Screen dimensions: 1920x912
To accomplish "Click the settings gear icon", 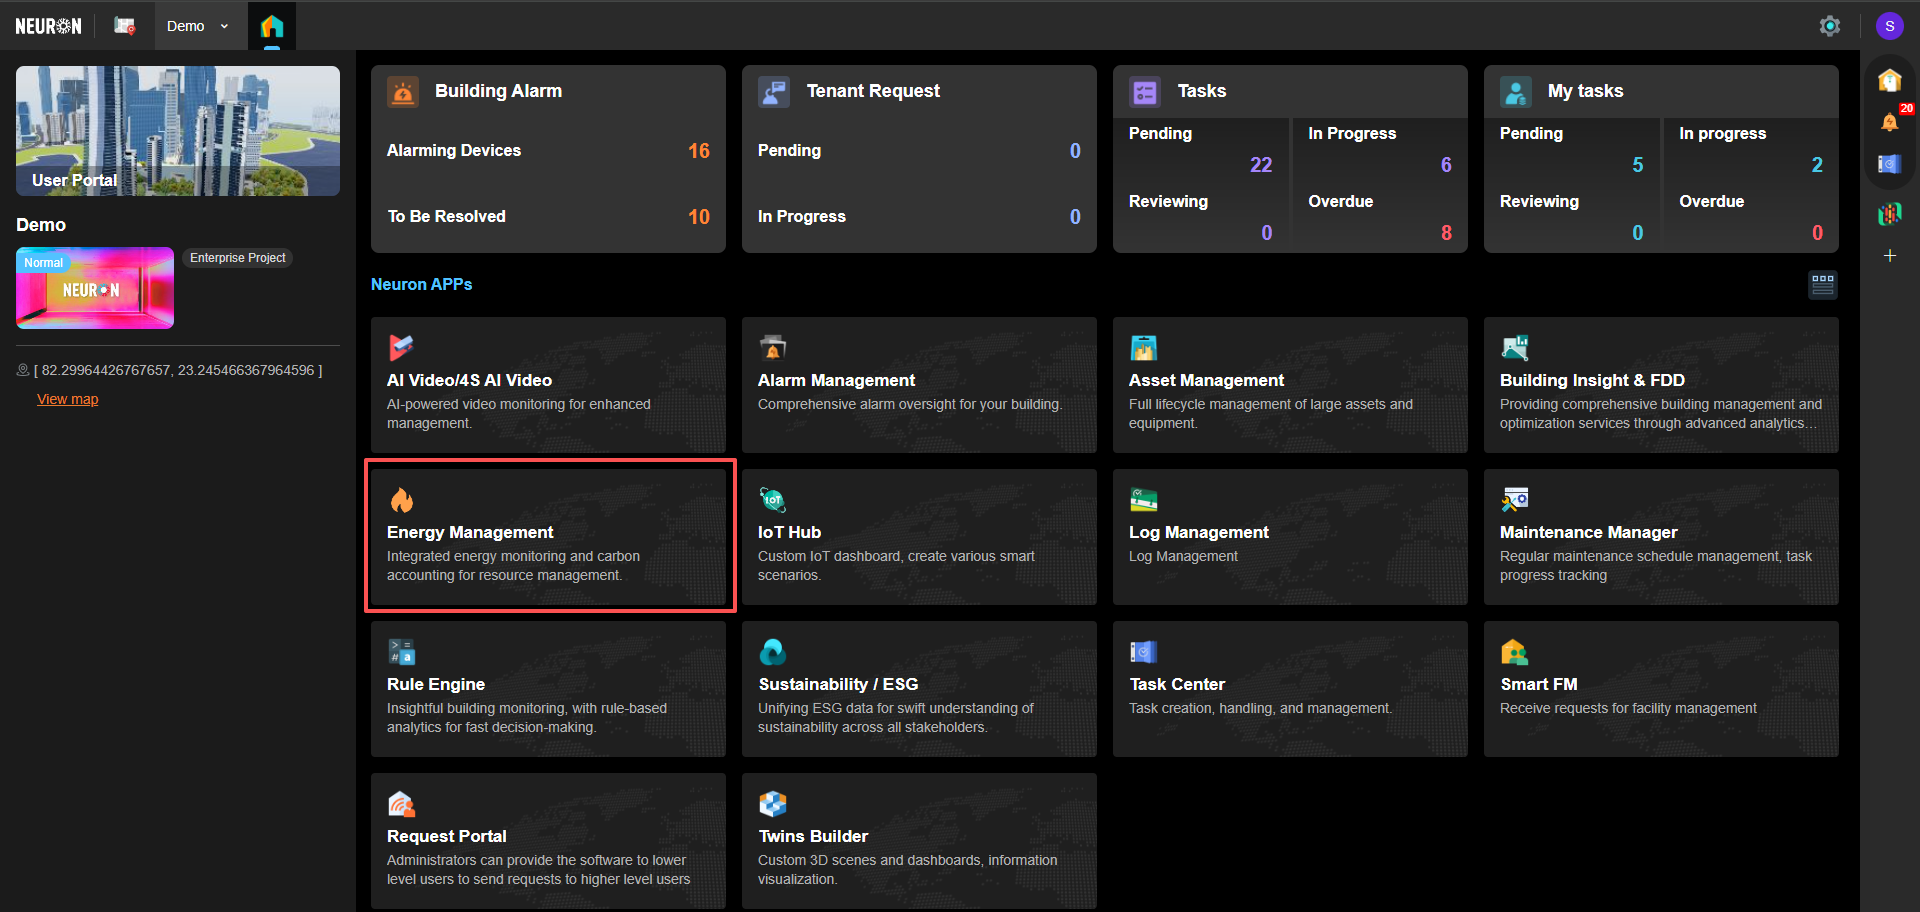I will coord(1829,26).
